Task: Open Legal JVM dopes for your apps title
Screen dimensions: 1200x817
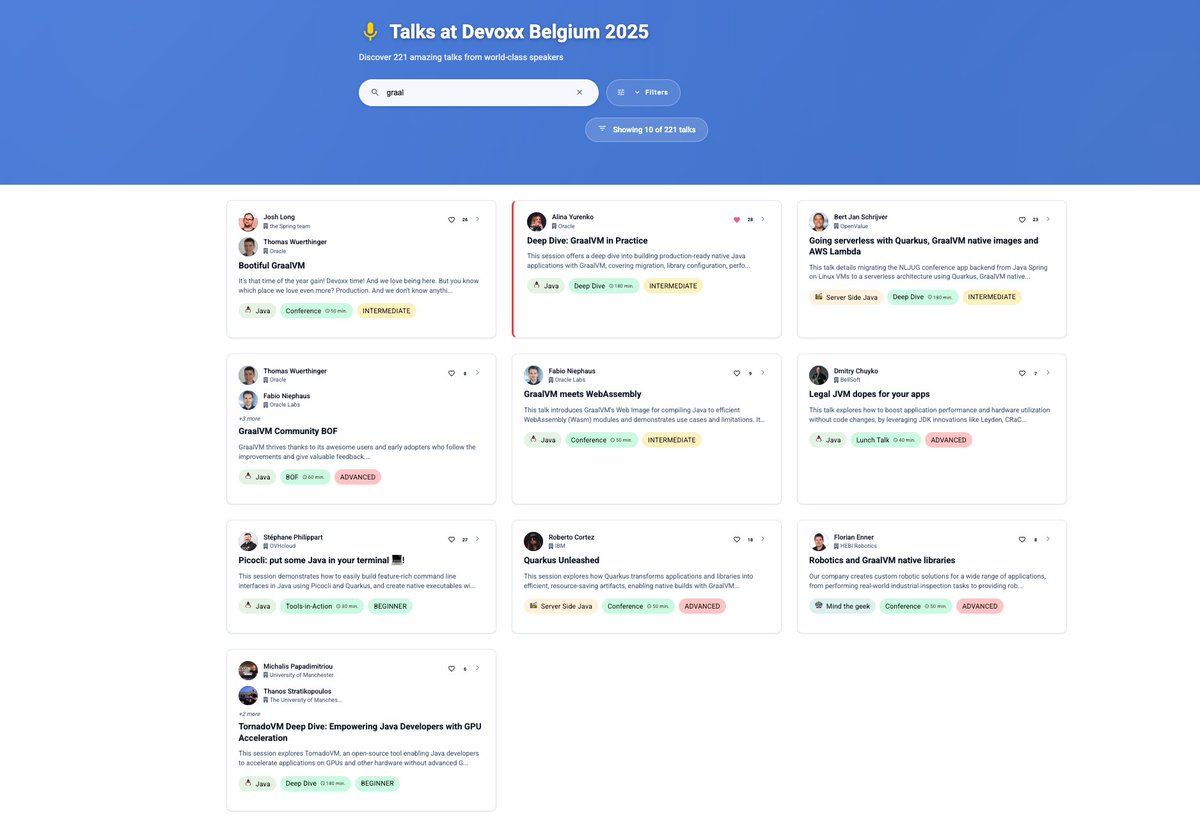Action: (x=869, y=394)
